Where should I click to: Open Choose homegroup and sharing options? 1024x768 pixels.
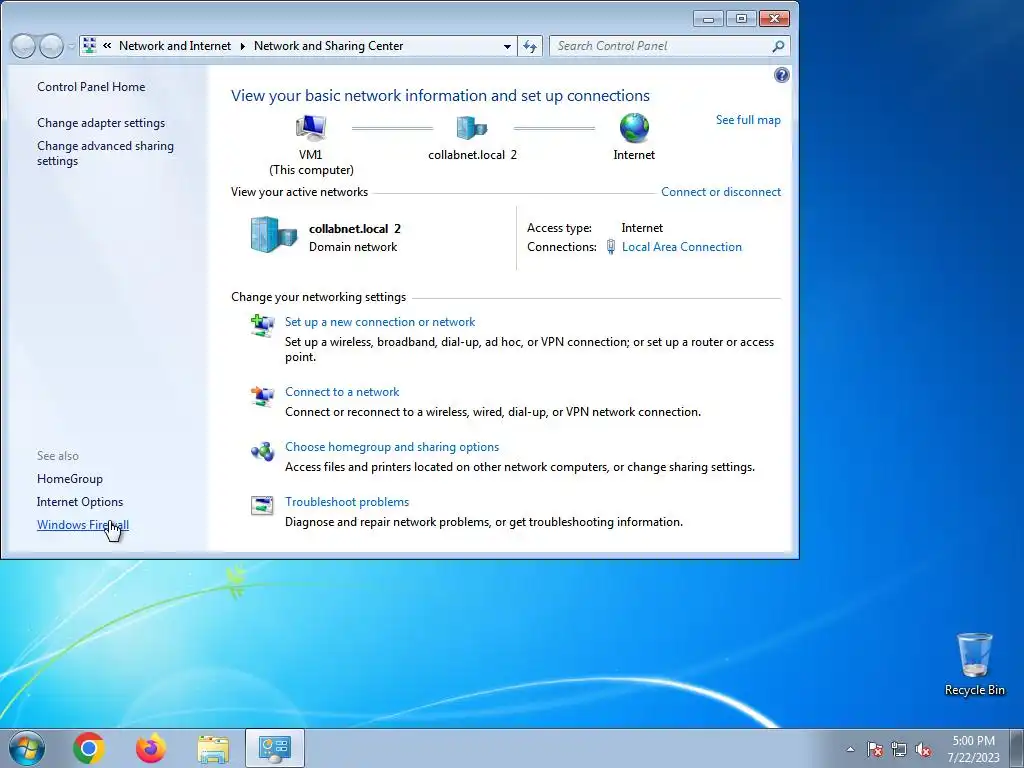[x=392, y=447]
